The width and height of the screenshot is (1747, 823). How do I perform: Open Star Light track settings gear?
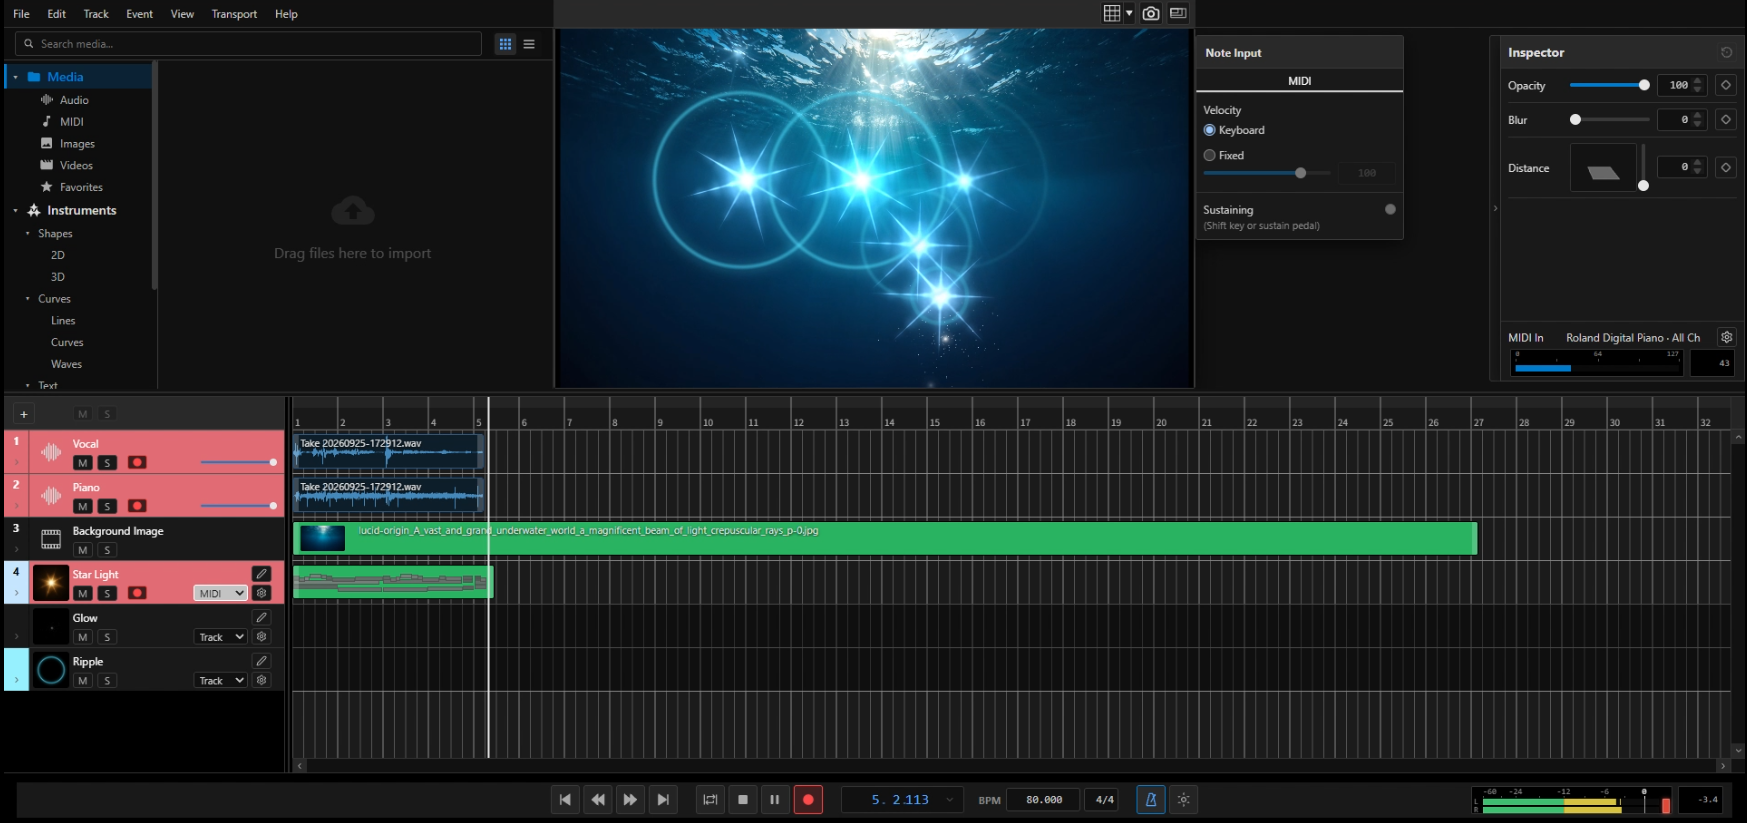(261, 593)
